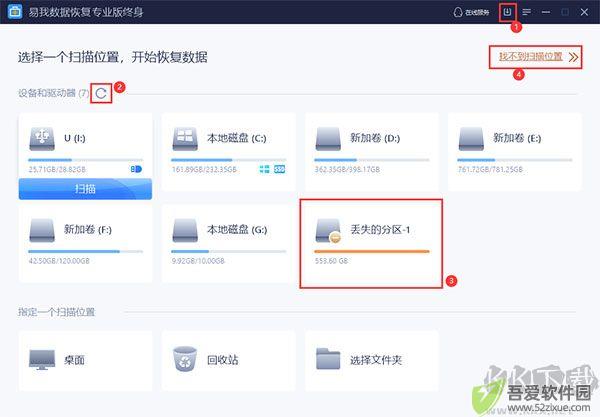
Task: Select local disk (G:) drive icon
Action: click(x=185, y=230)
